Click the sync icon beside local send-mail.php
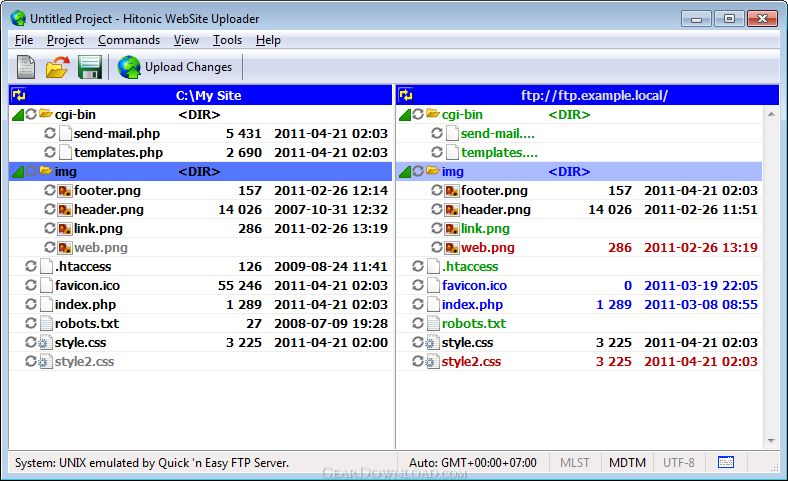The image size is (788, 481). click(49, 133)
